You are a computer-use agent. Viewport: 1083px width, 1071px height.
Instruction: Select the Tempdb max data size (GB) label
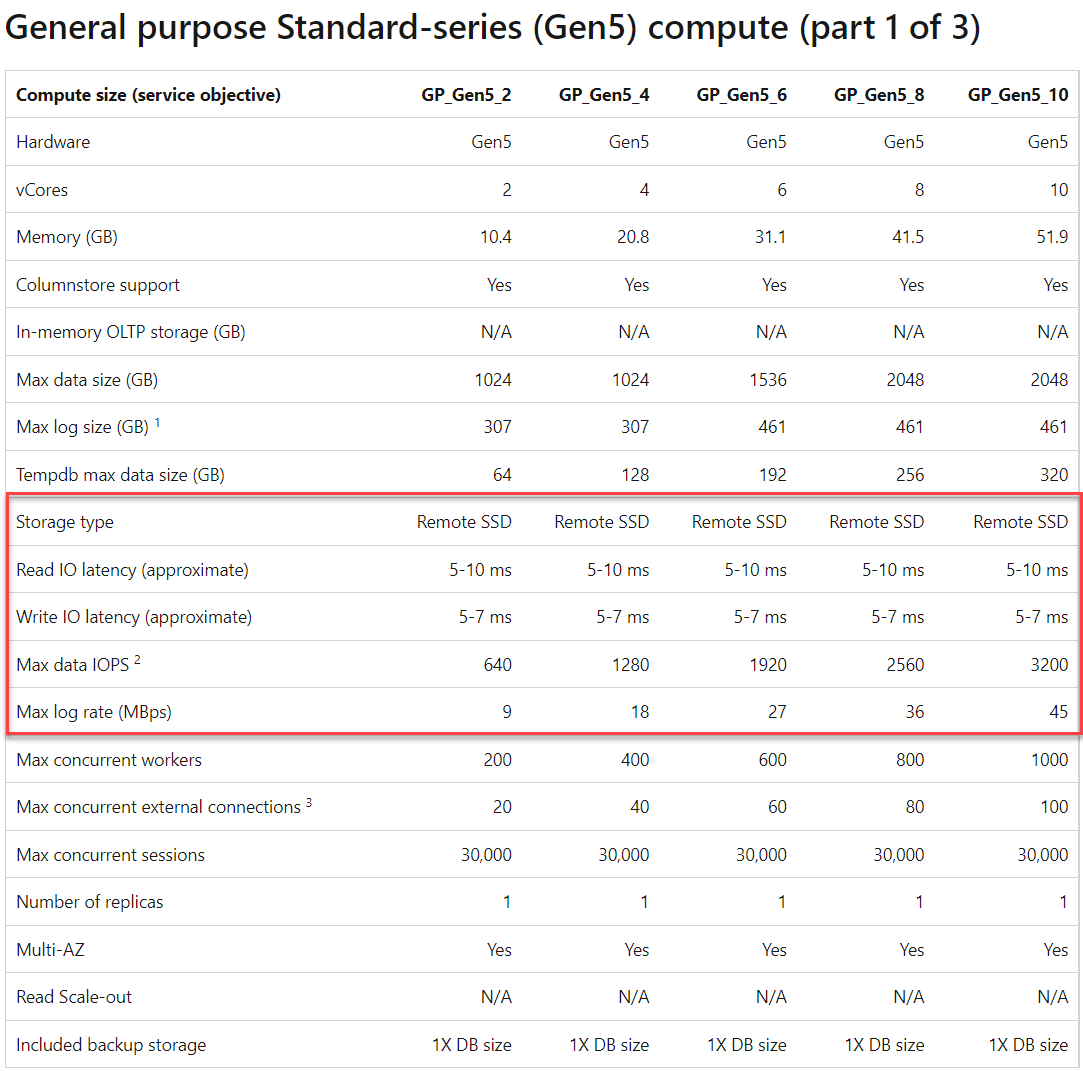point(120,475)
